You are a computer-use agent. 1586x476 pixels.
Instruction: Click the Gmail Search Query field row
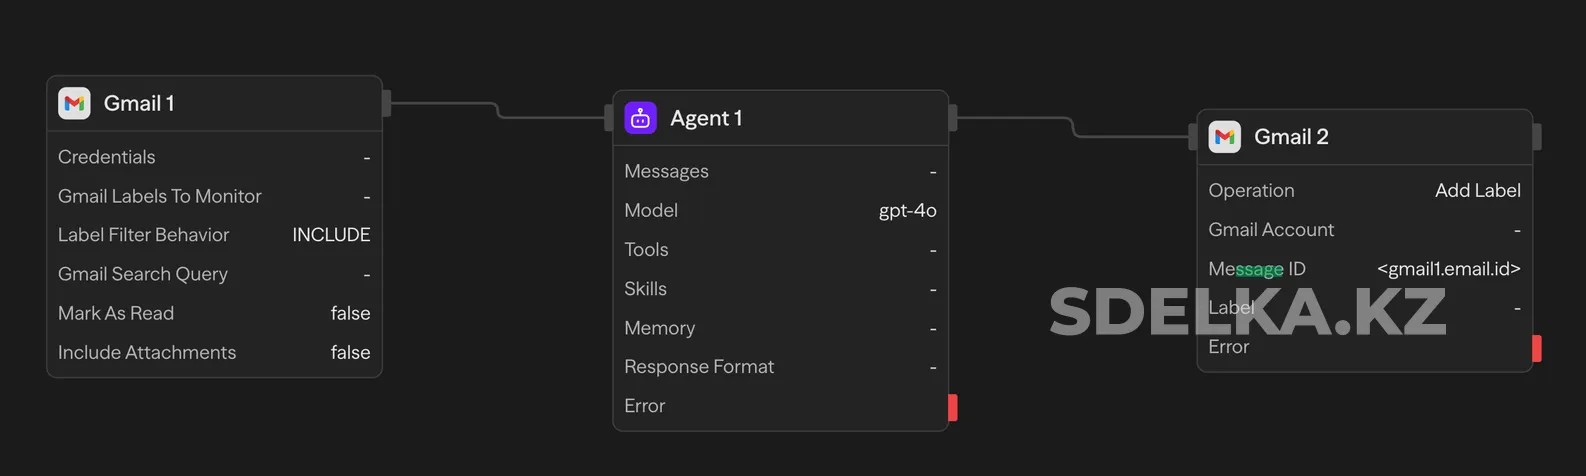(x=214, y=274)
